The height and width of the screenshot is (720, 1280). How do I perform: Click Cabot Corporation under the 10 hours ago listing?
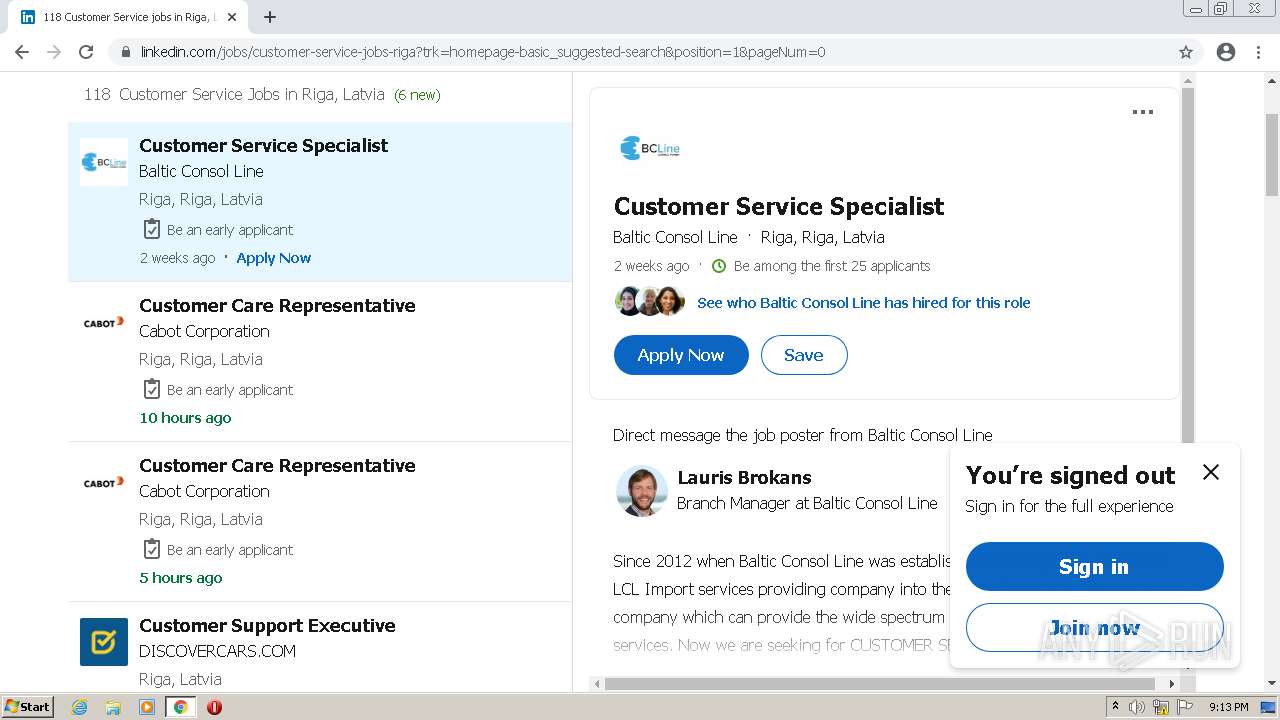[x=204, y=332]
